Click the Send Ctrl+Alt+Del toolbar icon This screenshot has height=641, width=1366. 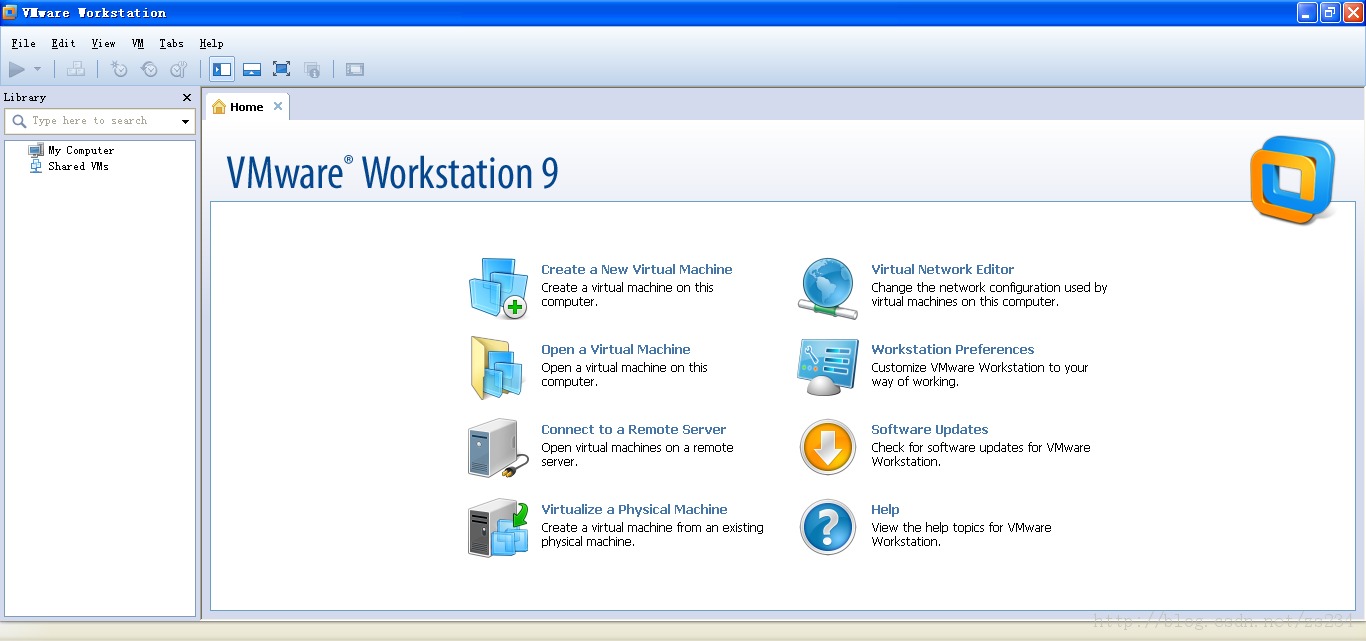(75, 69)
